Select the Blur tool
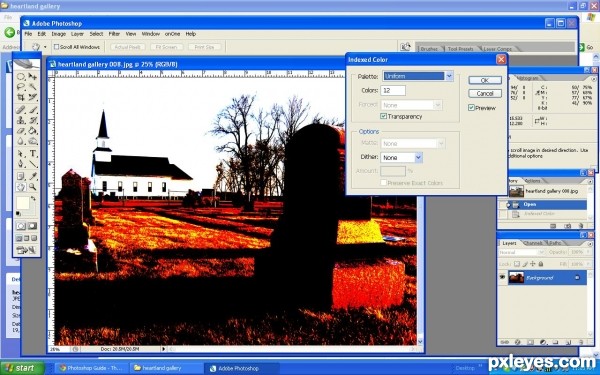 [x=21, y=141]
